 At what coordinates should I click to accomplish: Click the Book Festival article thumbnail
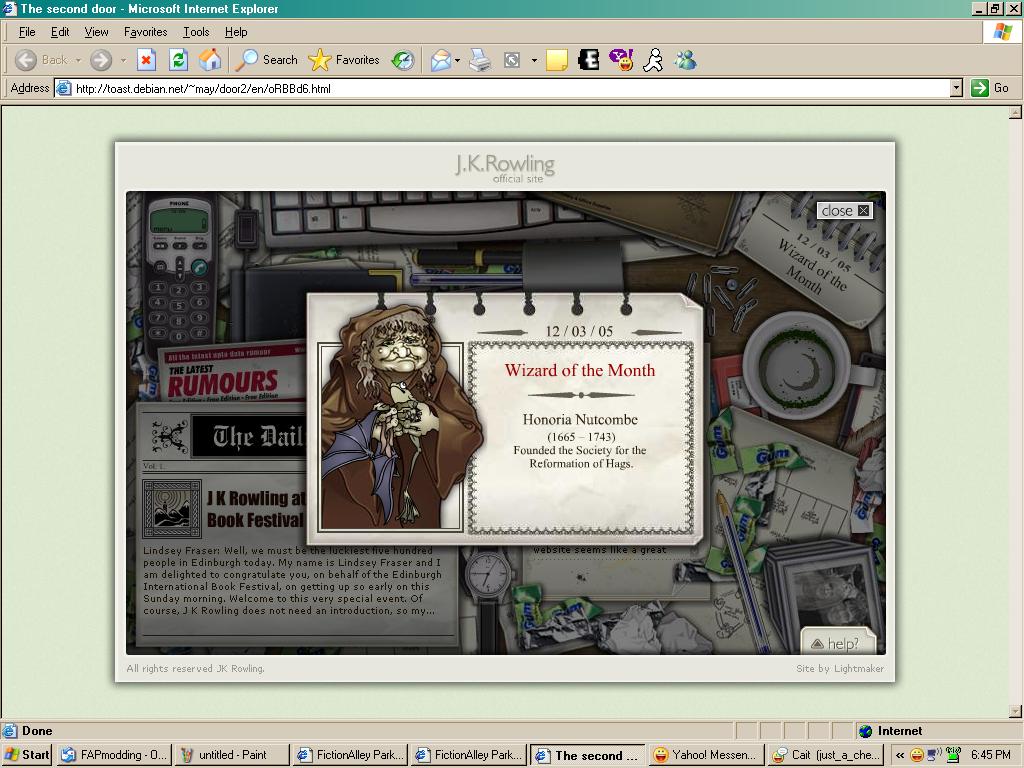[x=171, y=509]
